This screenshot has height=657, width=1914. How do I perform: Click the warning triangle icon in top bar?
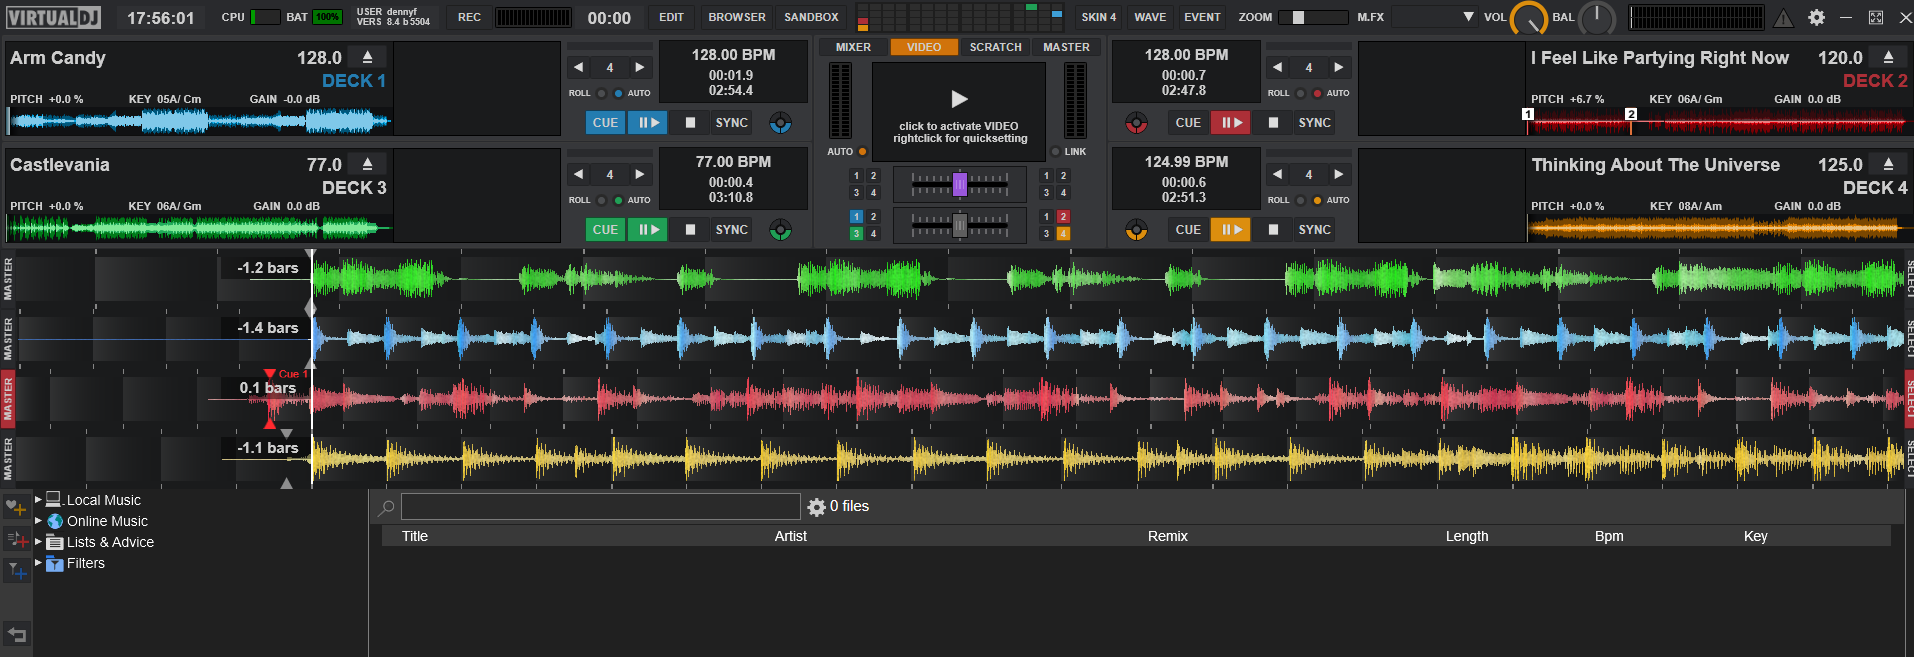(x=1783, y=17)
